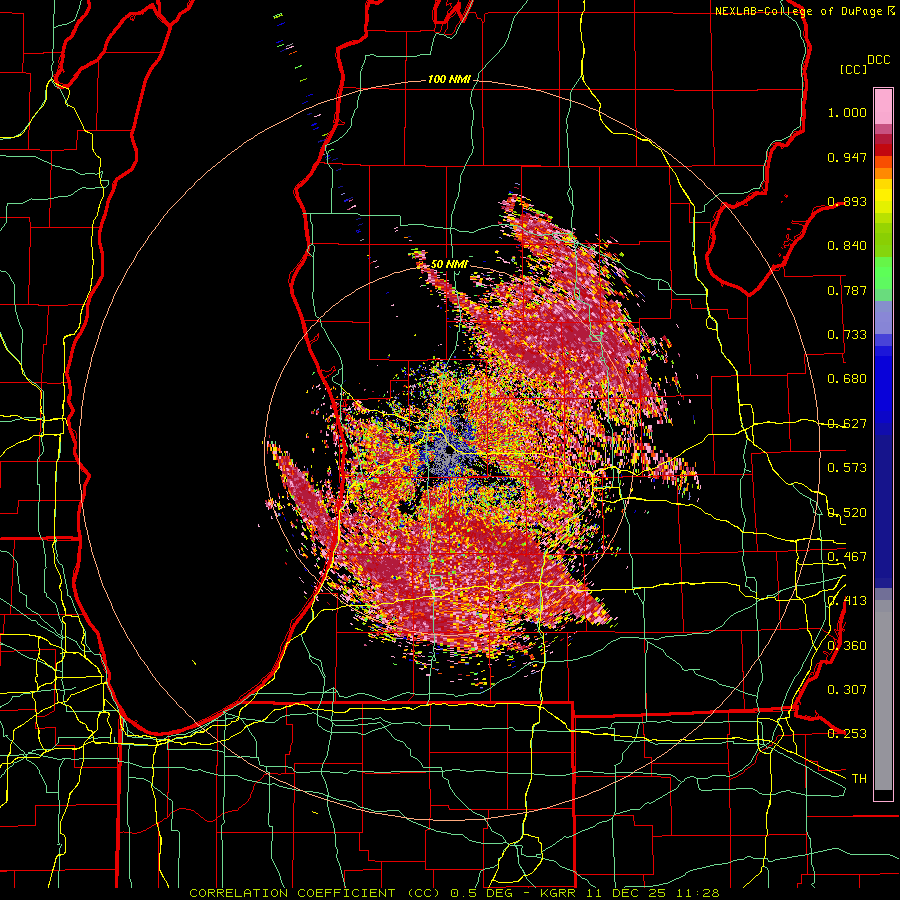
Task: Select the 0.787 value on the color scale
Action: tap(847, 290)
